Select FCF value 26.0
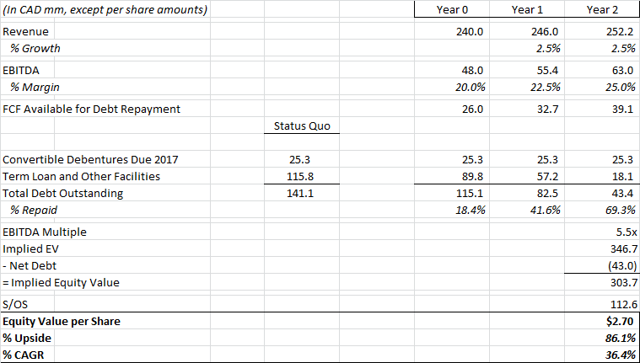This screenshot has width=640, height=363. [472, 109]
